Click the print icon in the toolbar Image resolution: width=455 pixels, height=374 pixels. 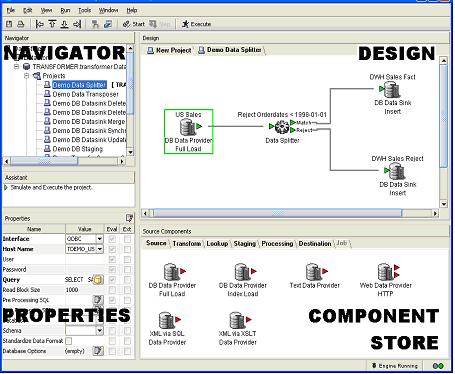[x=21, y=24]
